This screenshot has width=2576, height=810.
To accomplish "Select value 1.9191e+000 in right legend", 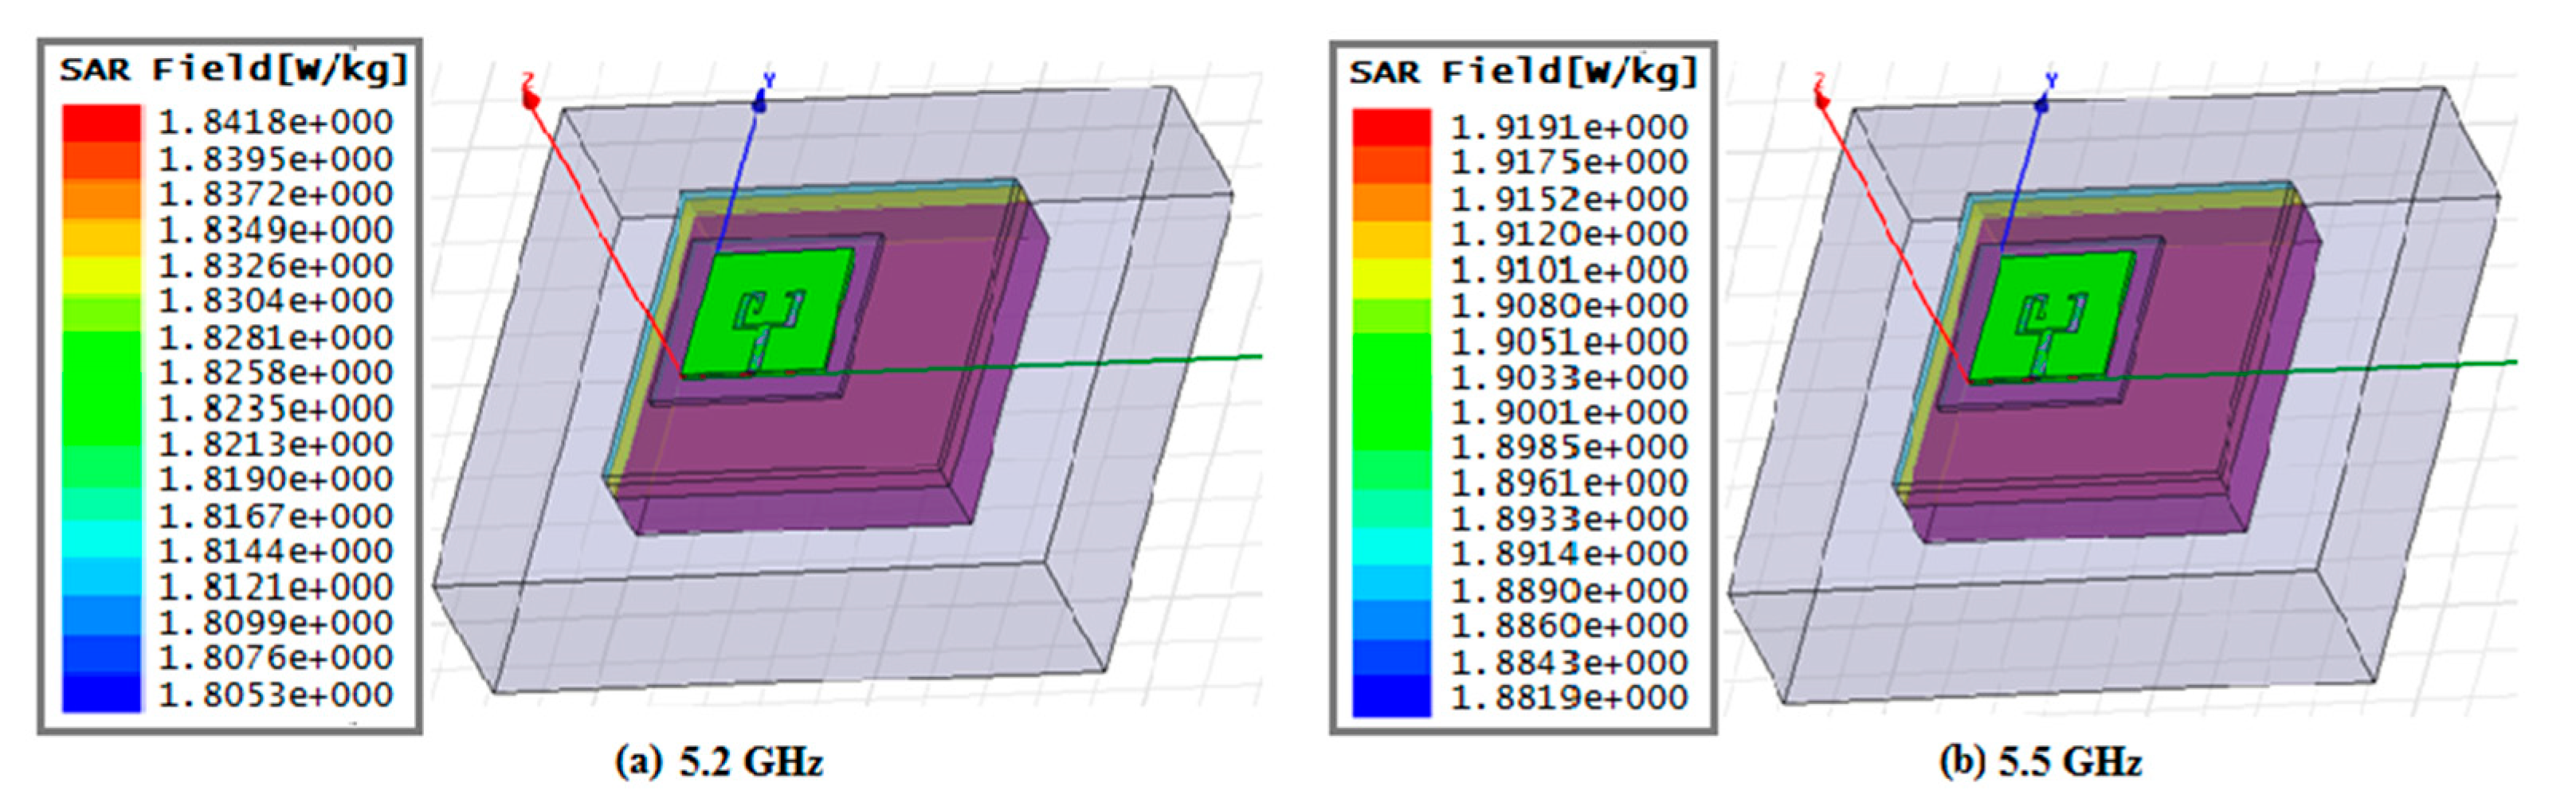I will (1569, 127).
